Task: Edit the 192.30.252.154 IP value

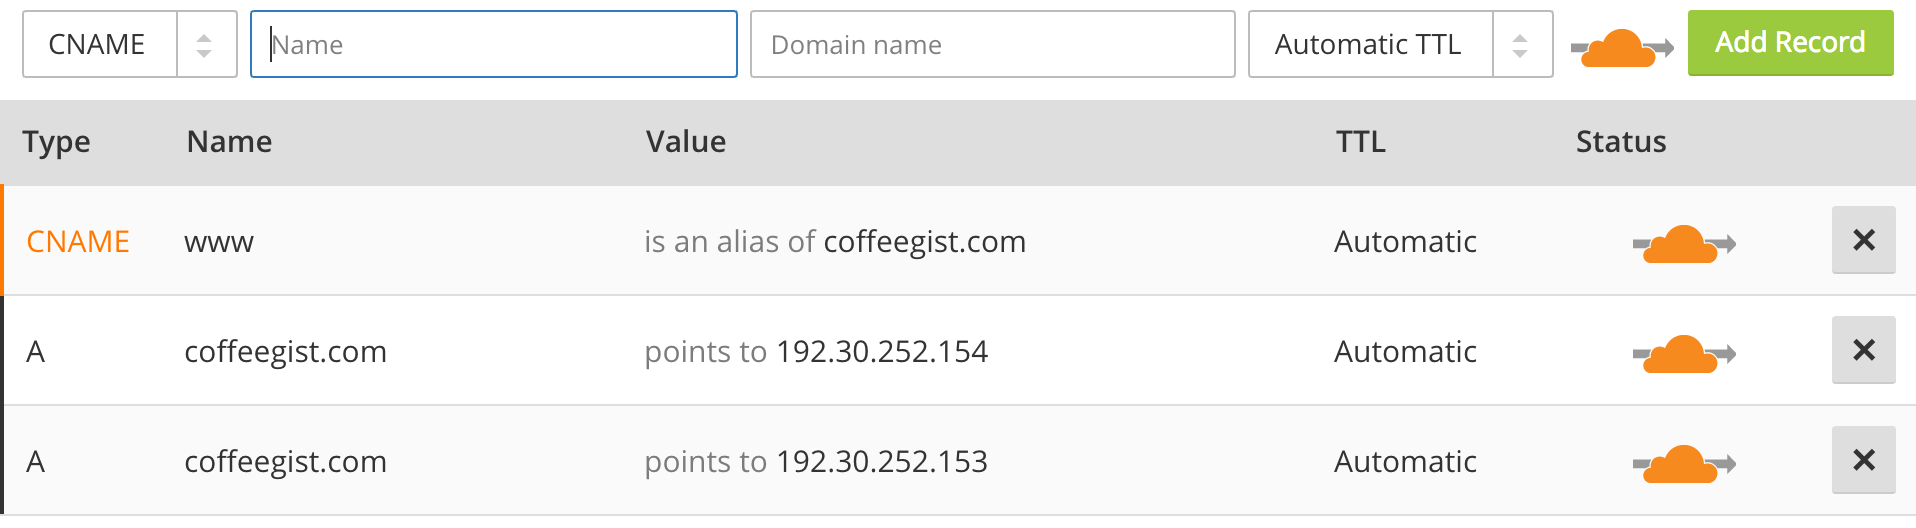Action: 882,351
